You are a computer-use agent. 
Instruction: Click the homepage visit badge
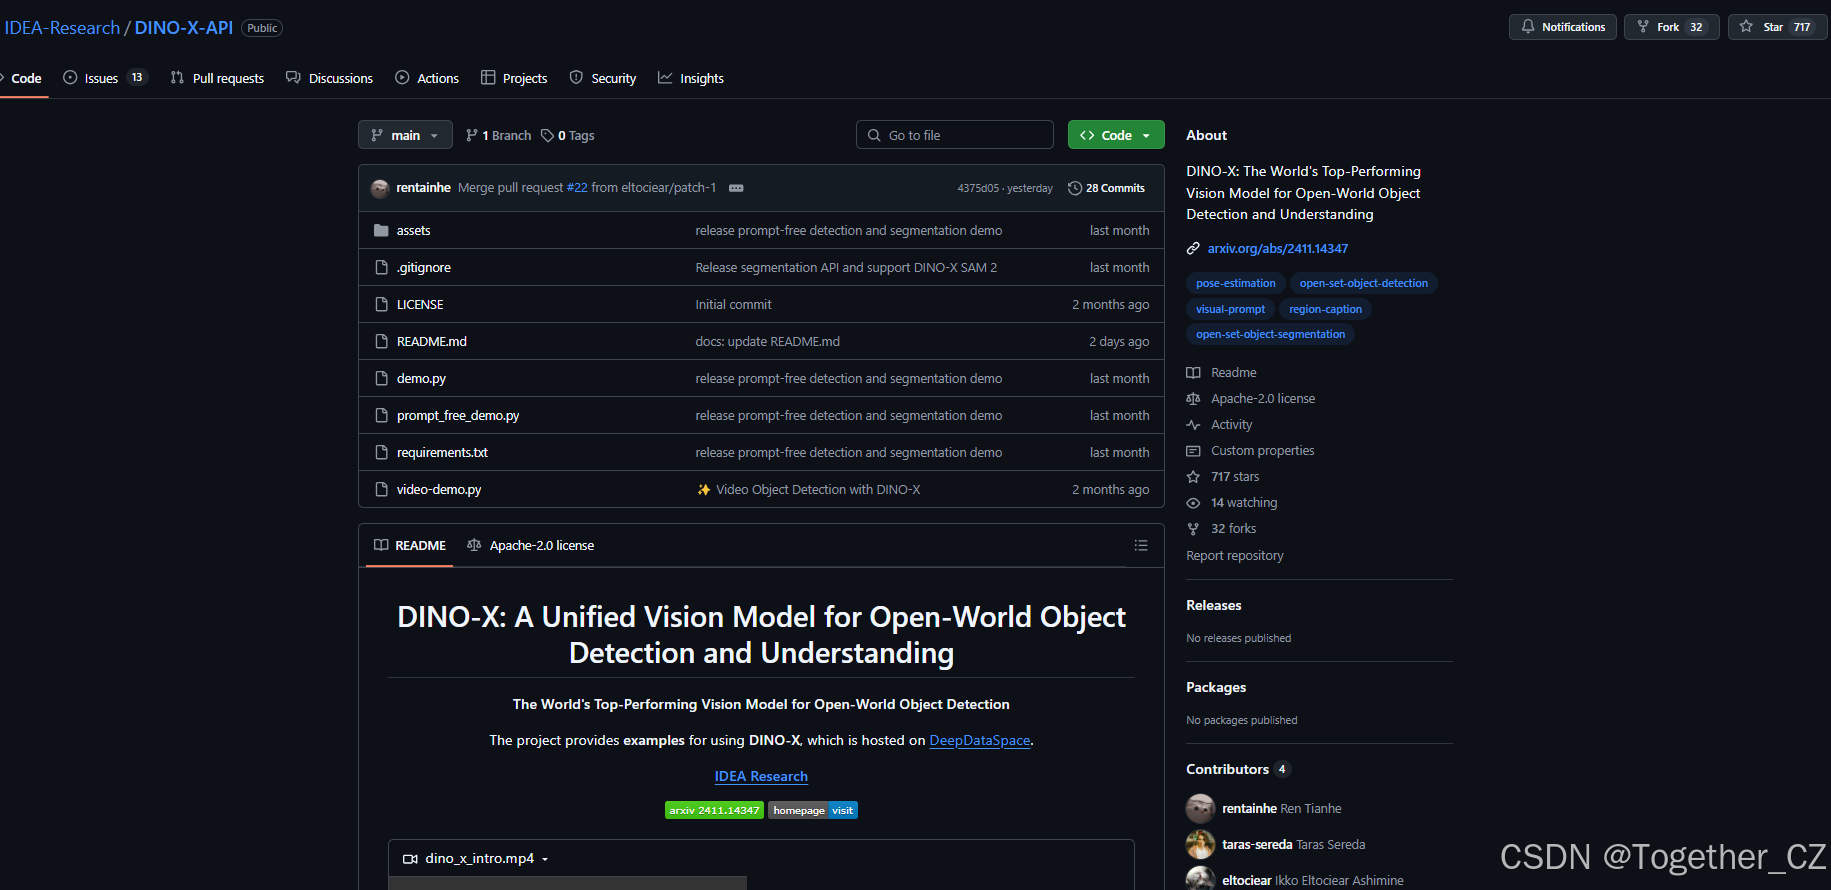click(813, 810)
